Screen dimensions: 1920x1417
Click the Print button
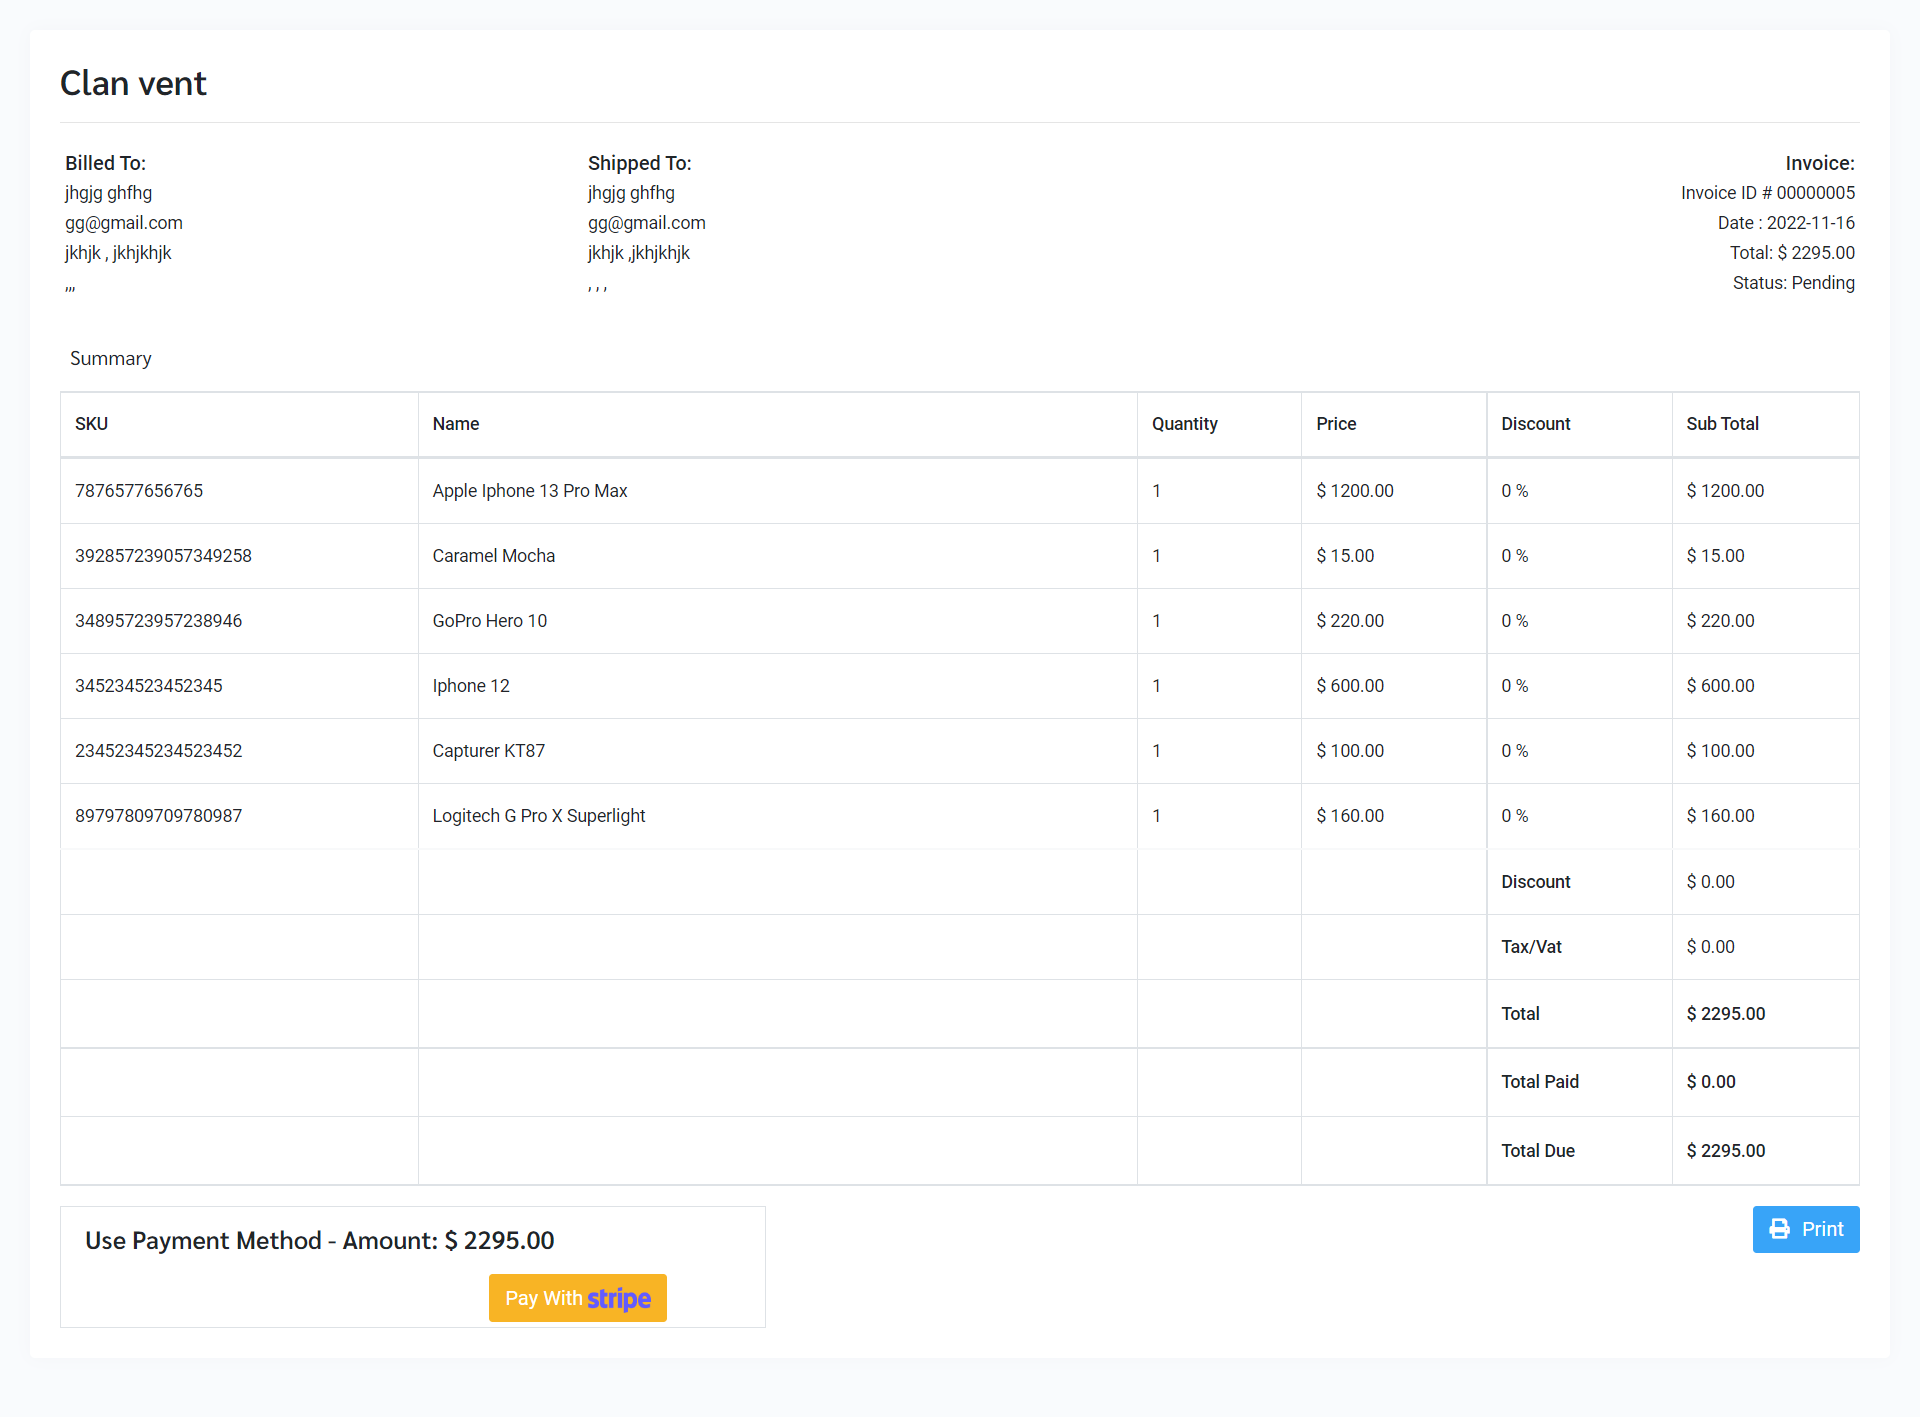point(1805,1229)
